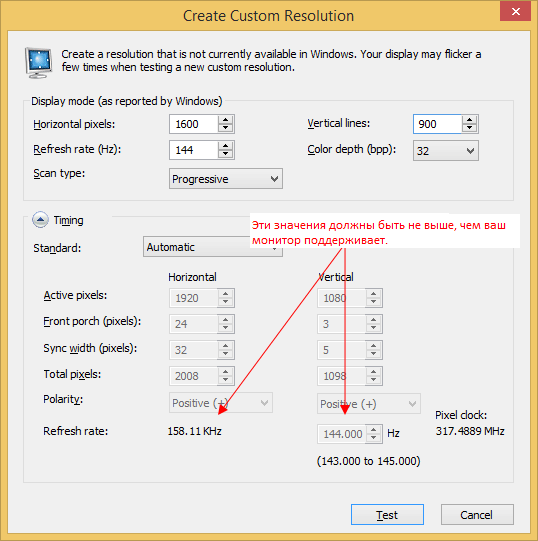Increase horizontal Active pixels up arrow
Image resolution: width=538 pixels, height=541 pixels.
[226, 294]
